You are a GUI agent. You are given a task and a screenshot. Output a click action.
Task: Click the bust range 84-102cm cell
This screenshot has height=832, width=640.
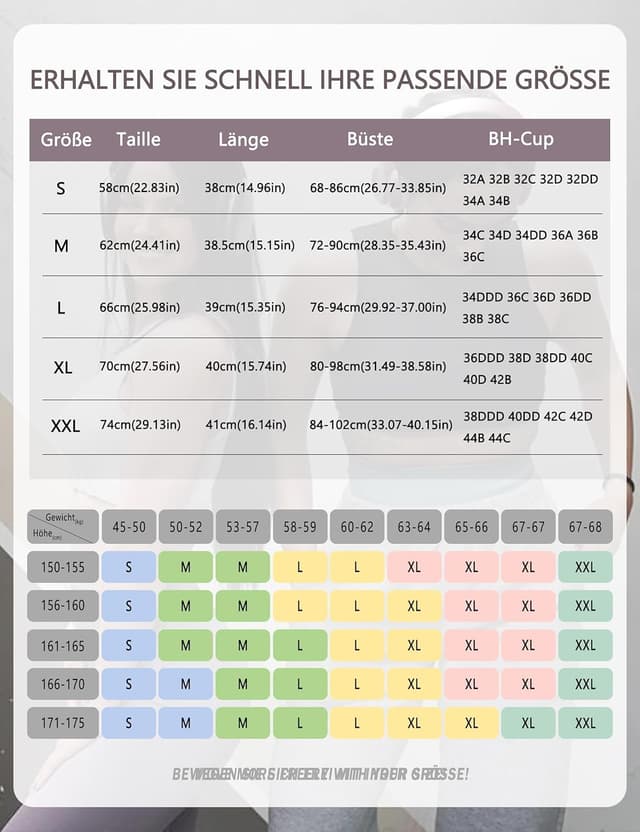380,425
